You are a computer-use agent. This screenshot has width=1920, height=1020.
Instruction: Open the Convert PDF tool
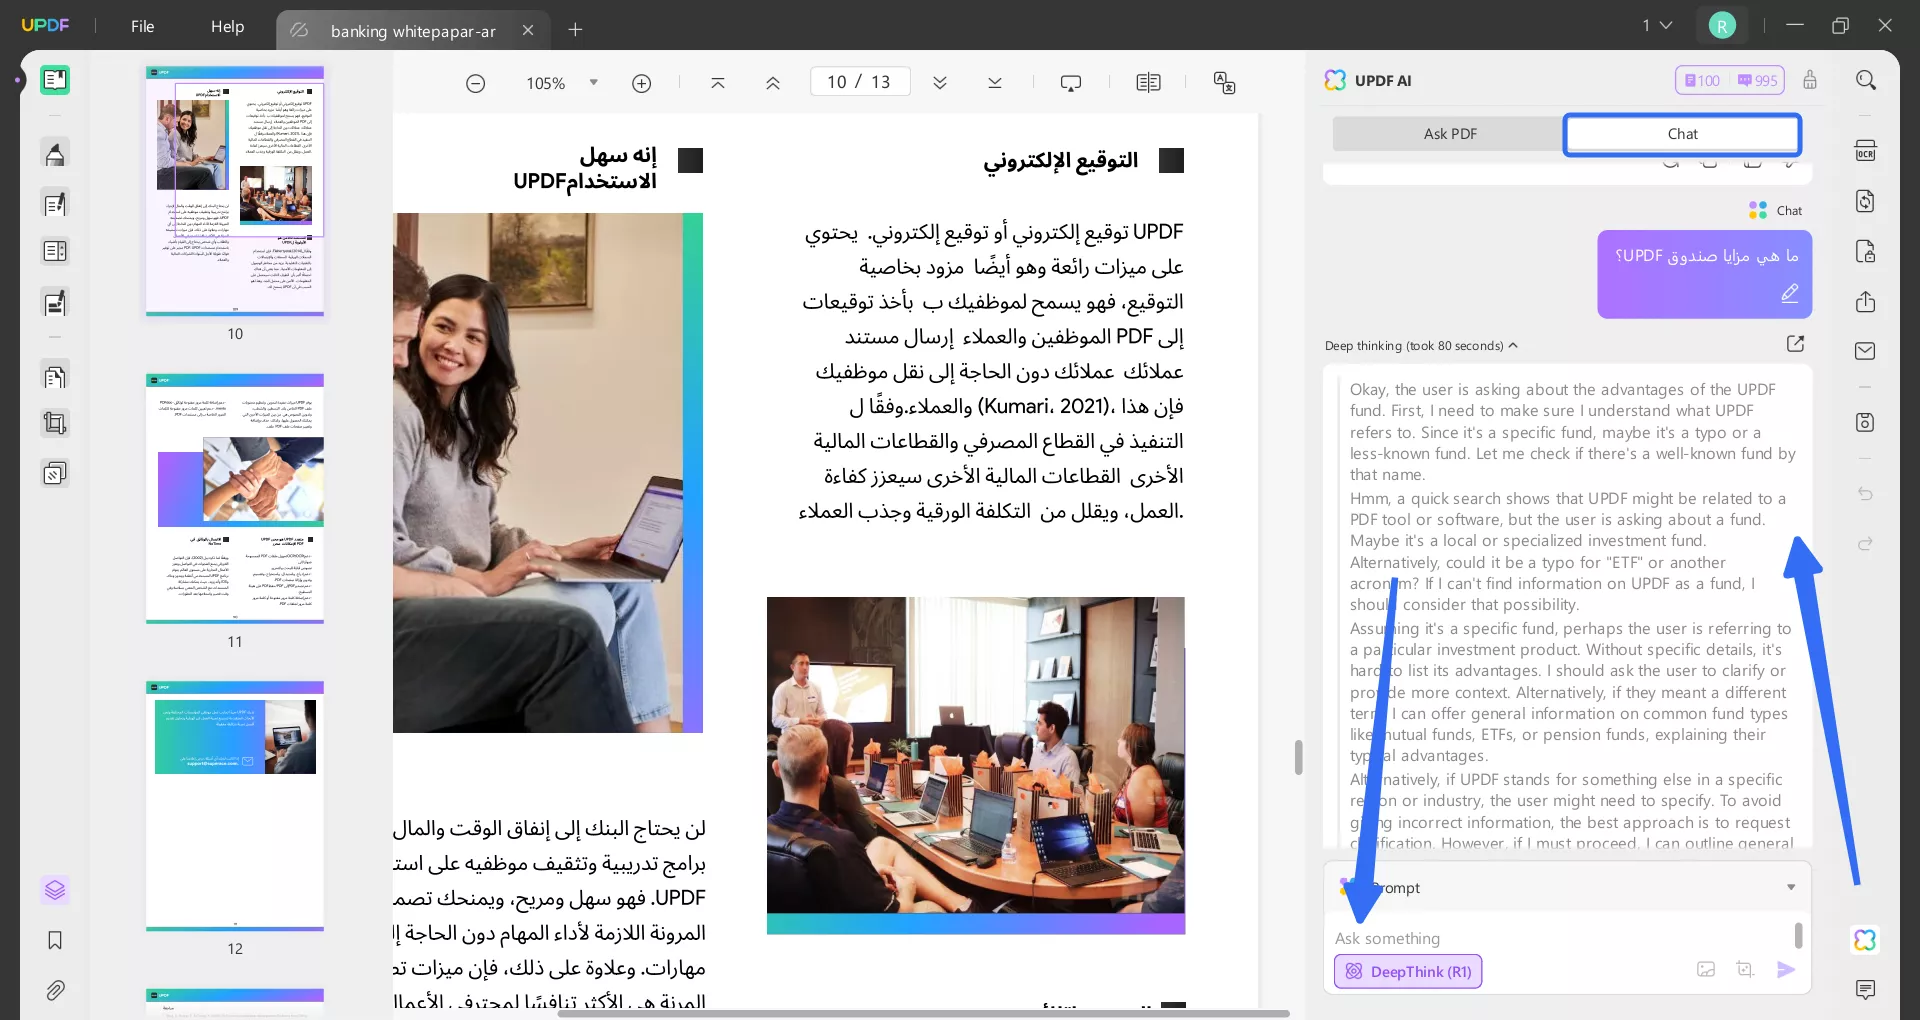click(1866, 201)
